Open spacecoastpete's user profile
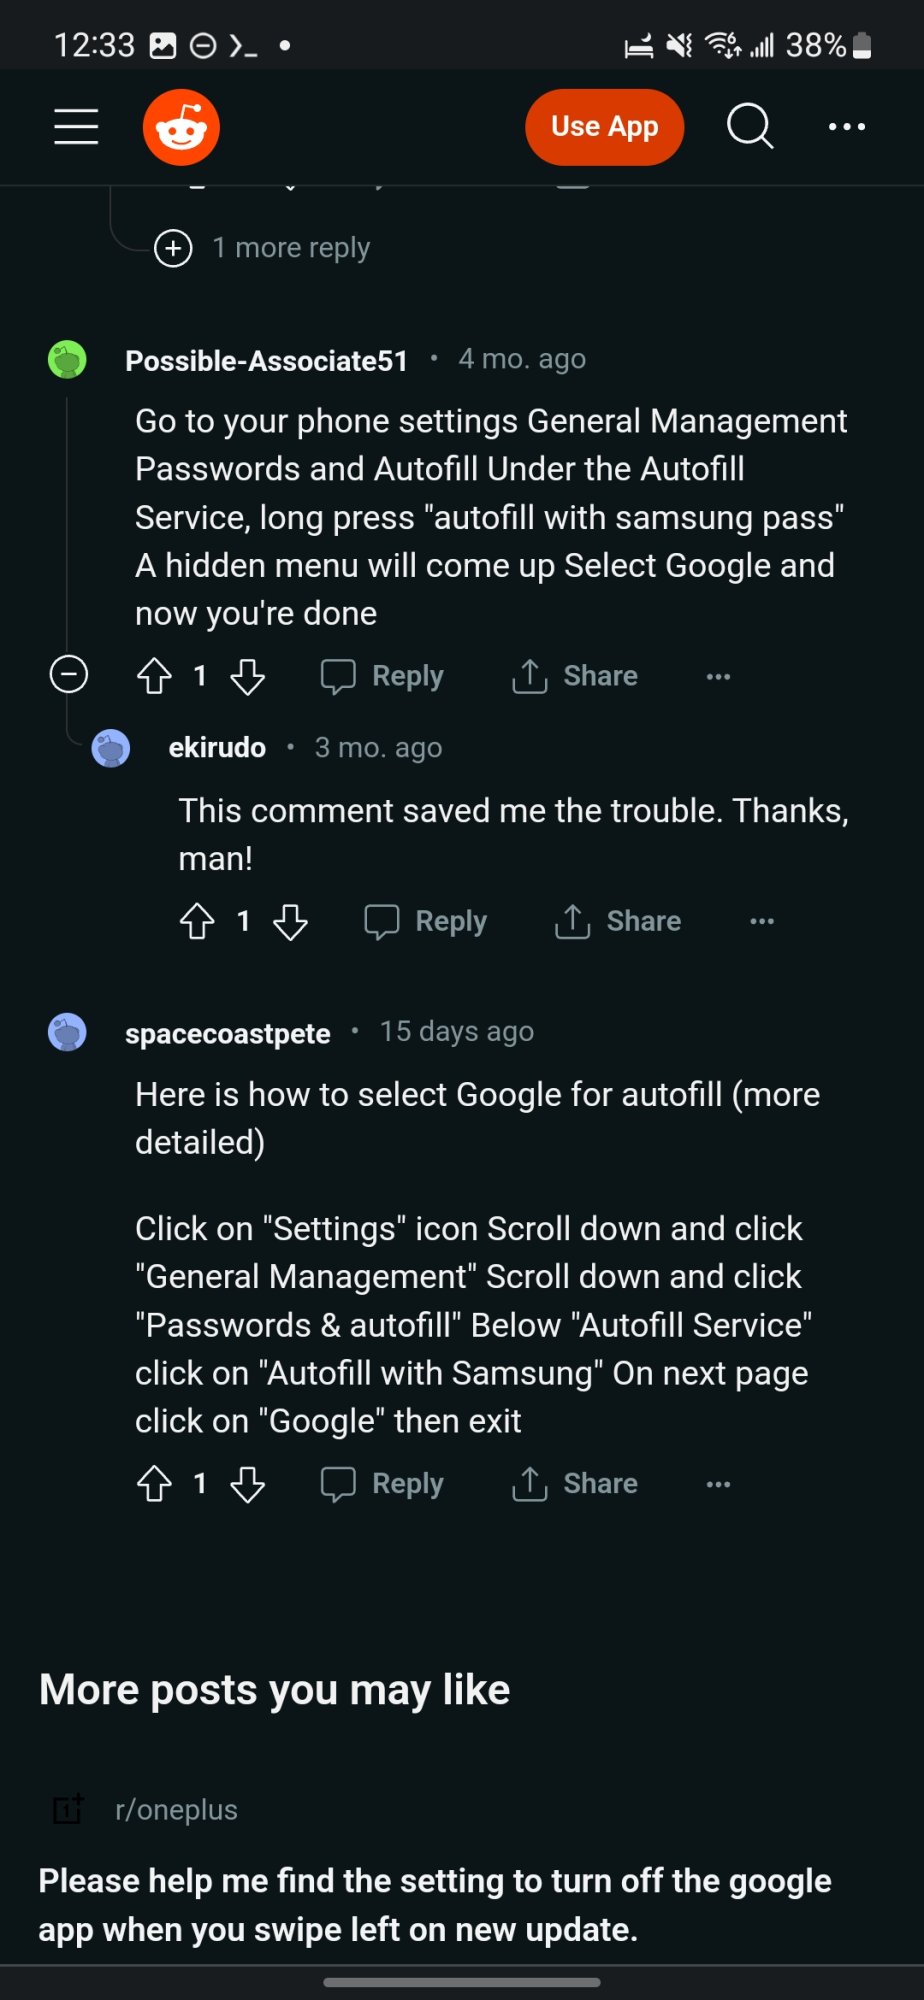 pyautogui.click(x=227, y=1033)
